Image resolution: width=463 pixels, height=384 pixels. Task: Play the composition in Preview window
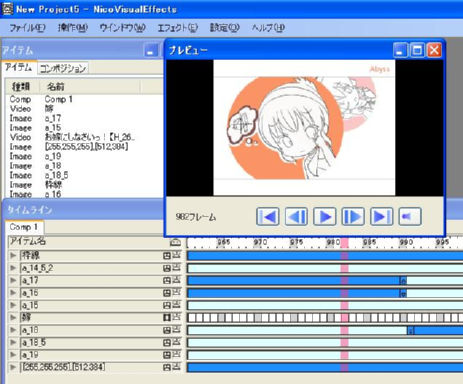[x=325, y=217]
